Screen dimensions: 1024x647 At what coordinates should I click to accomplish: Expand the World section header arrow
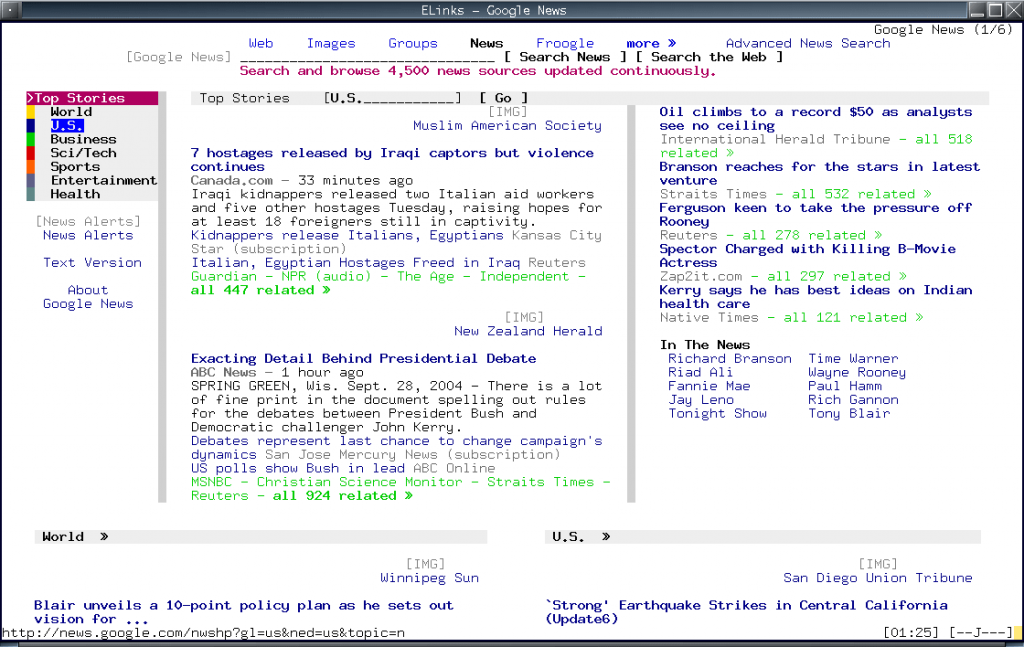coord(104,537)
